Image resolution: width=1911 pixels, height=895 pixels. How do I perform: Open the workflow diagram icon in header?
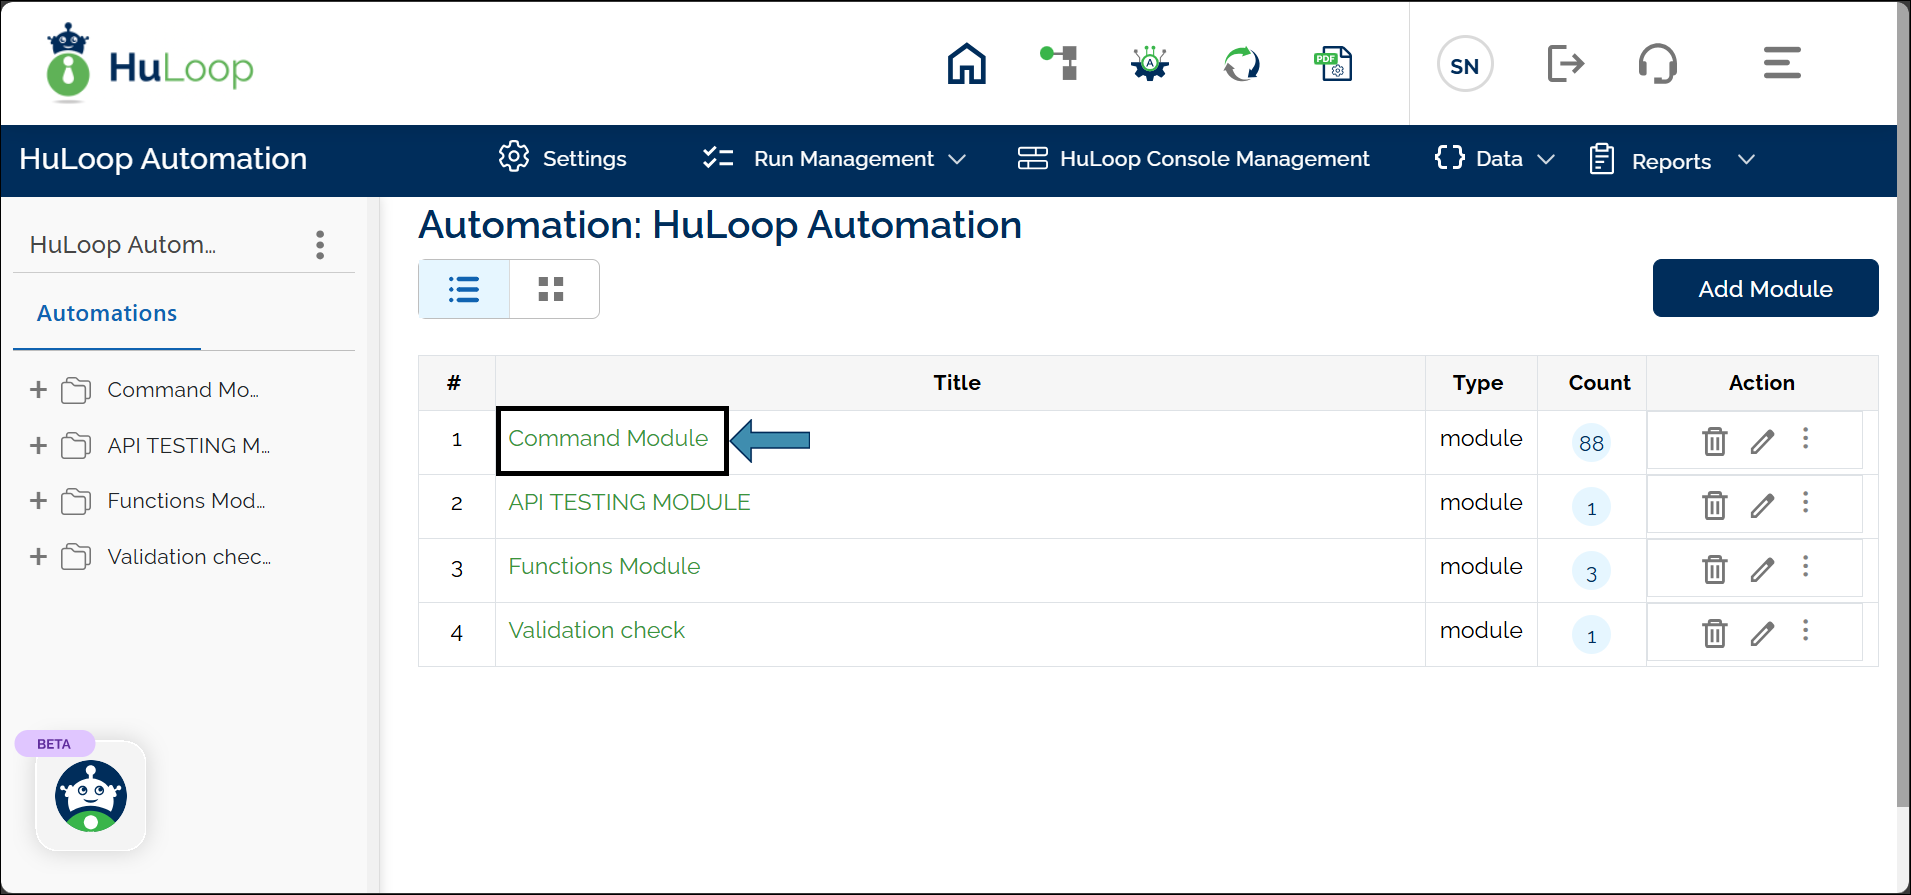point(1059,64)
